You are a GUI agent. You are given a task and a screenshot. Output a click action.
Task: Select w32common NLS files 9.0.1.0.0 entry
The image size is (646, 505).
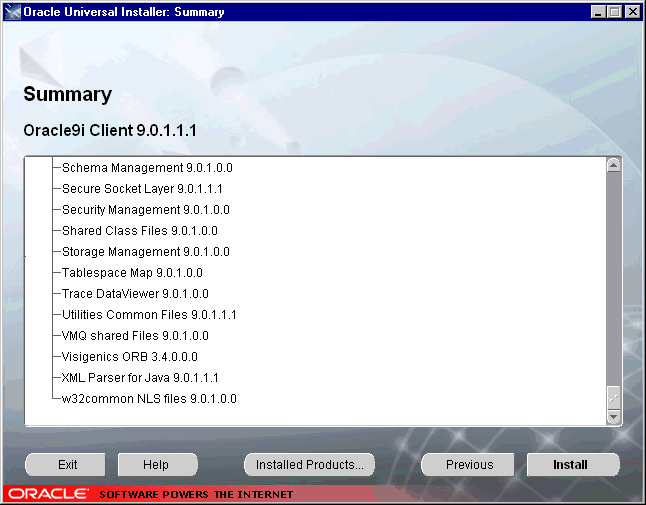click(x=149, y=399)
